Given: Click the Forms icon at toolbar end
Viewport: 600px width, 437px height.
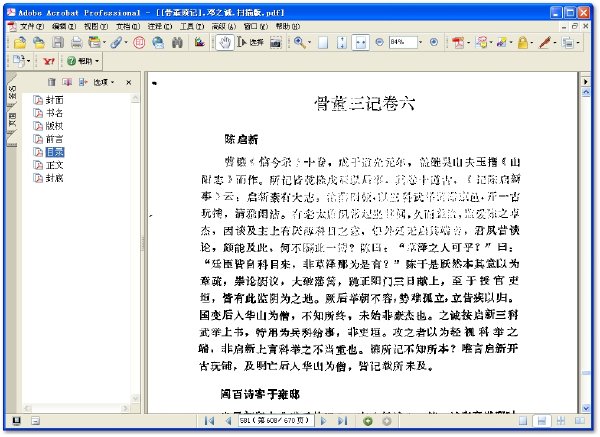Looking at the screenshot, I should pos(568,42).
